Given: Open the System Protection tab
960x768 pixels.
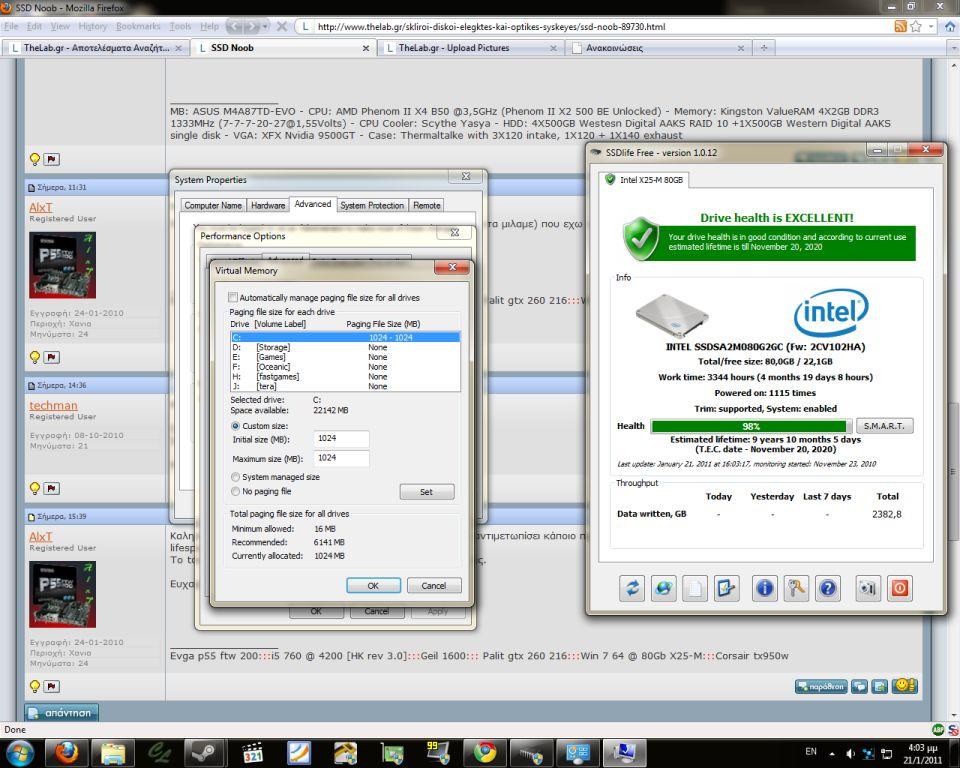Looking at the screenshot, I should pos(372,205).
